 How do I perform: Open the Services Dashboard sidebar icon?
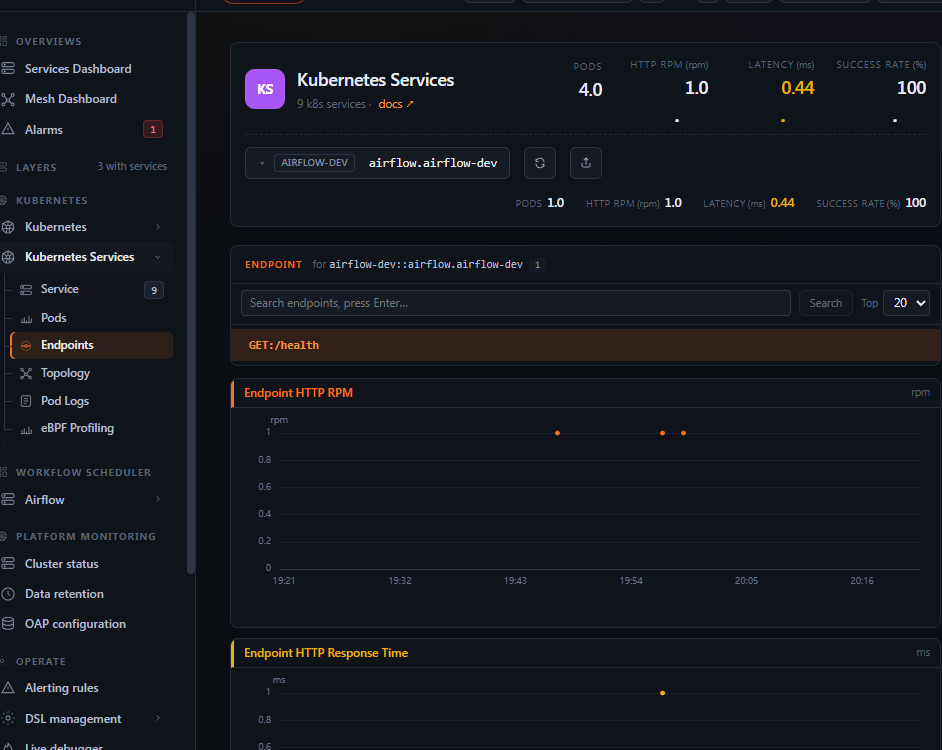click(x=8, y=69)
